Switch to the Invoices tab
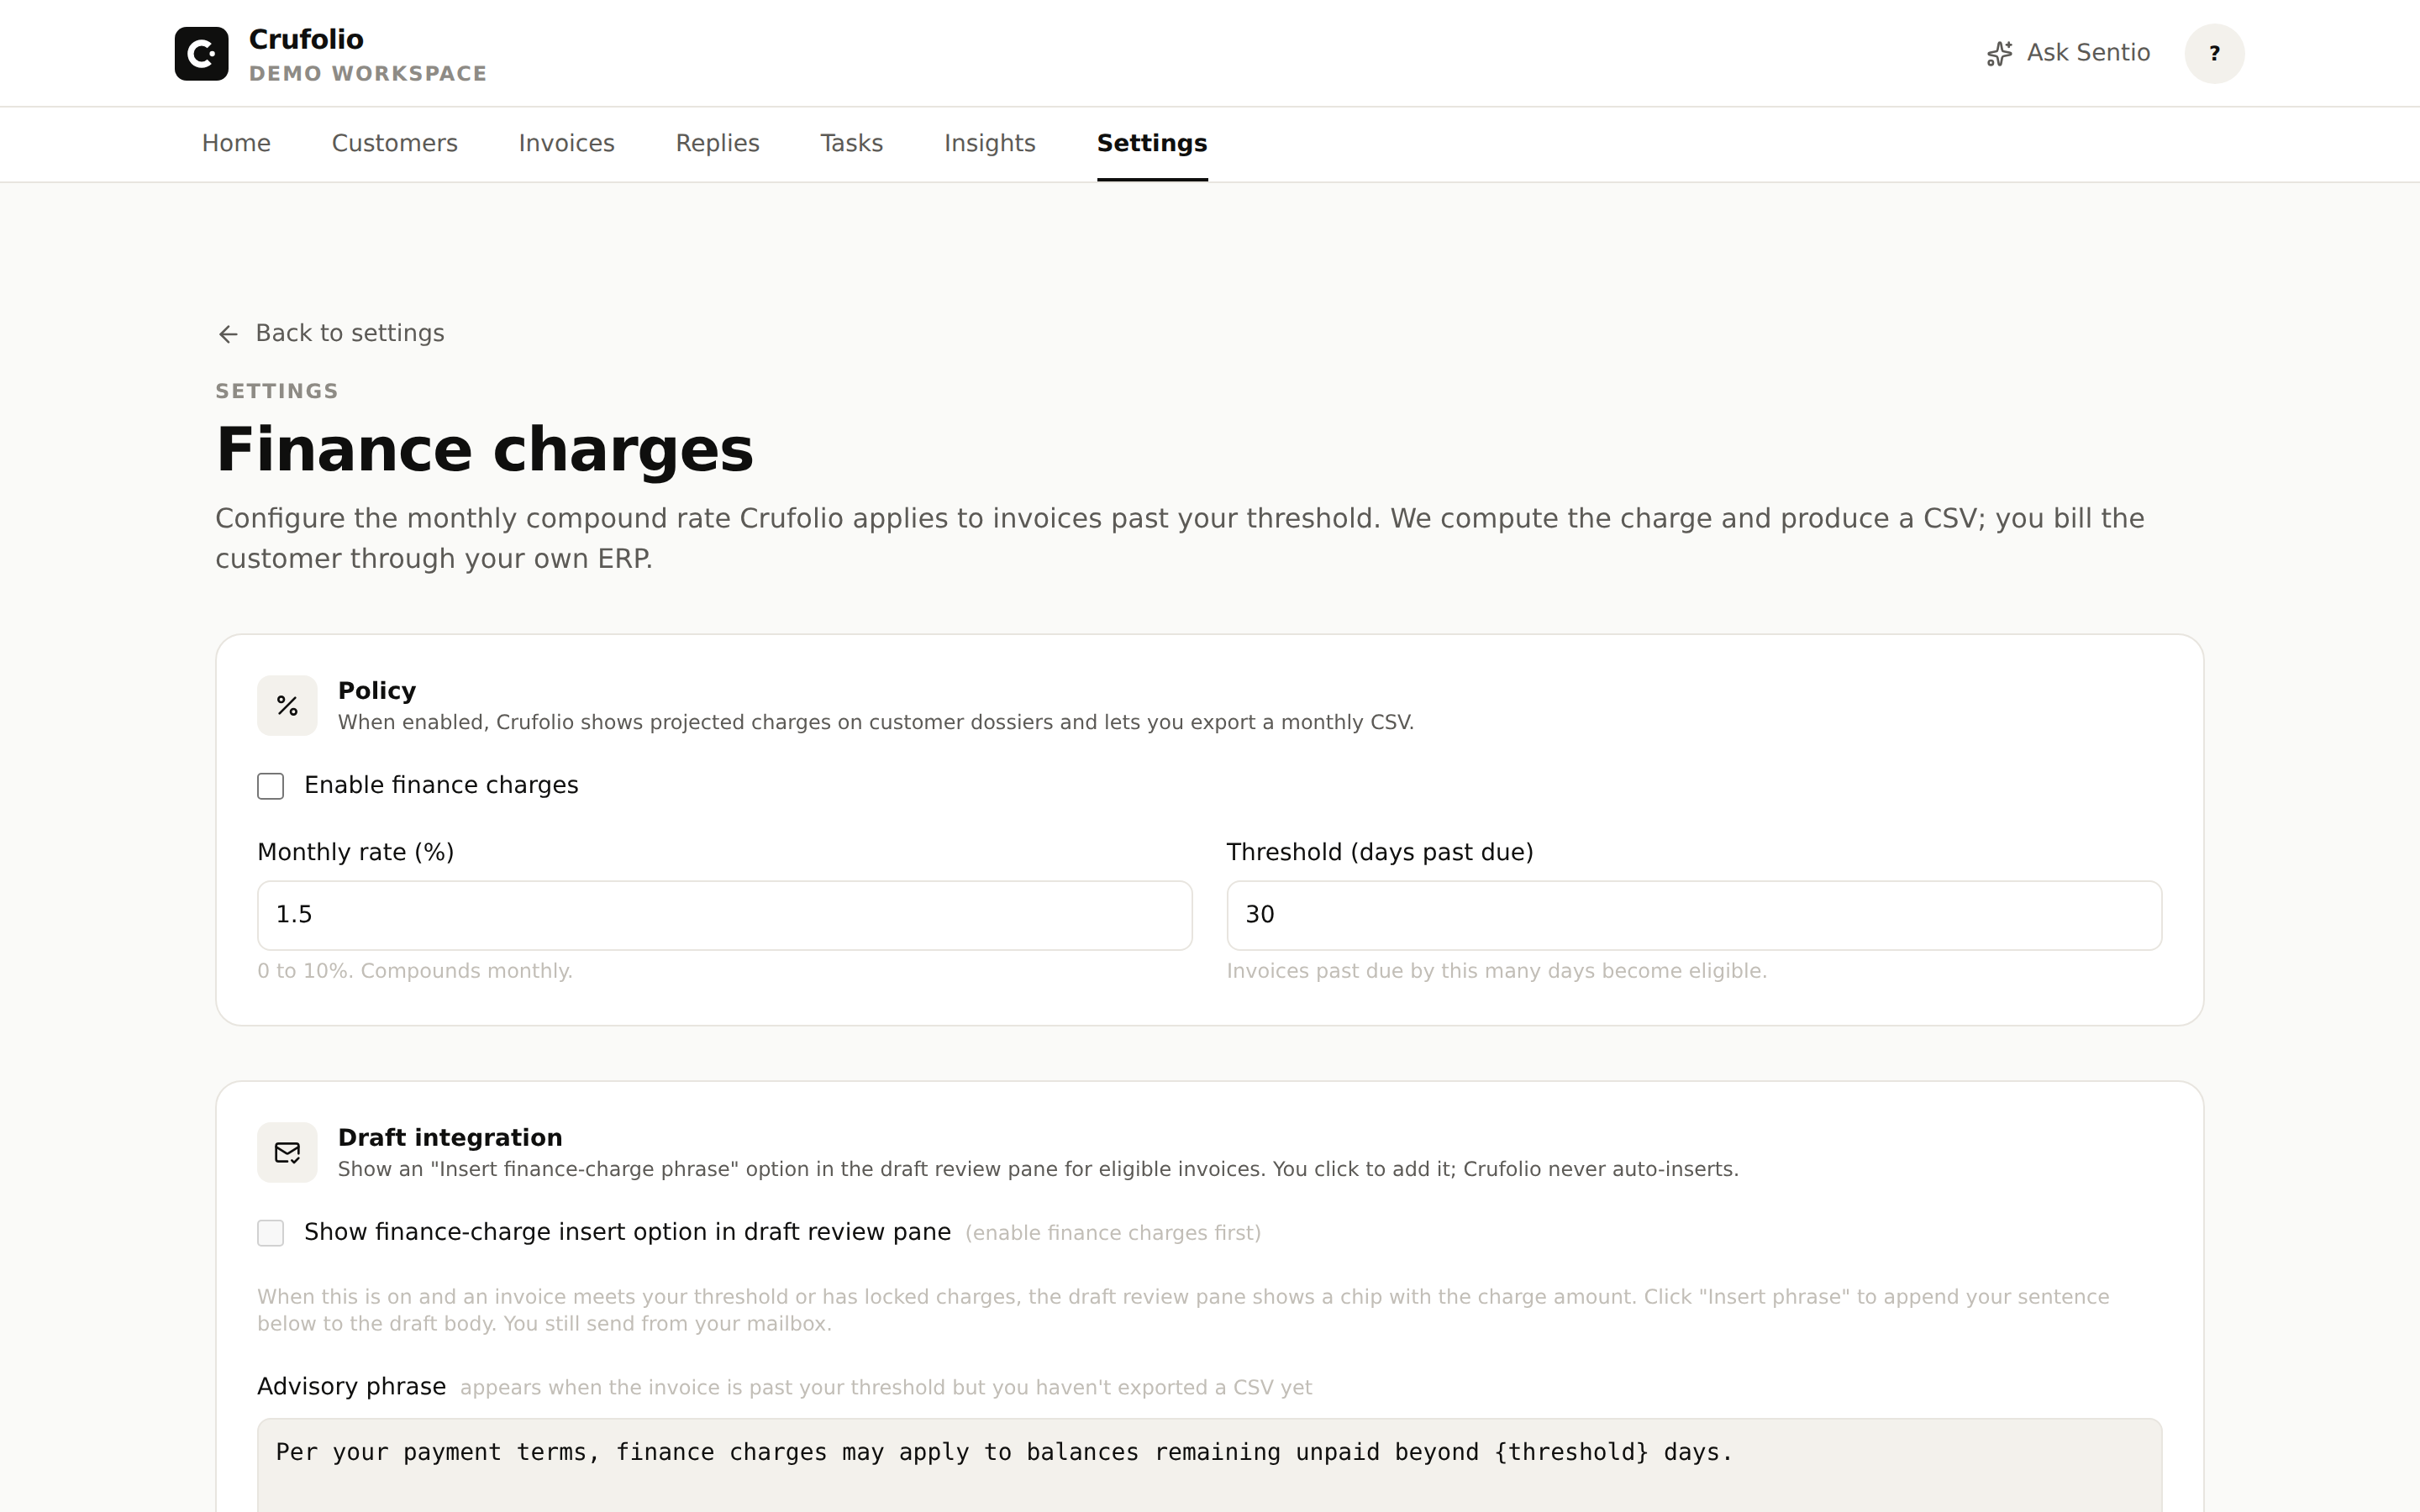Screen dimensions: 2420x1512 [x=567, y=143]
